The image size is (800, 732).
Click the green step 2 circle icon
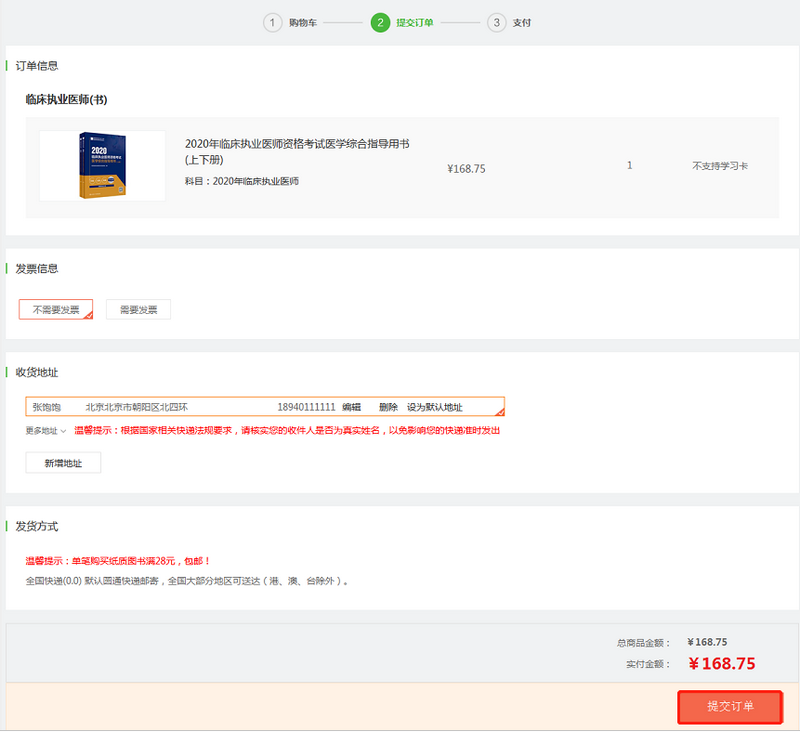pos(380,22)
